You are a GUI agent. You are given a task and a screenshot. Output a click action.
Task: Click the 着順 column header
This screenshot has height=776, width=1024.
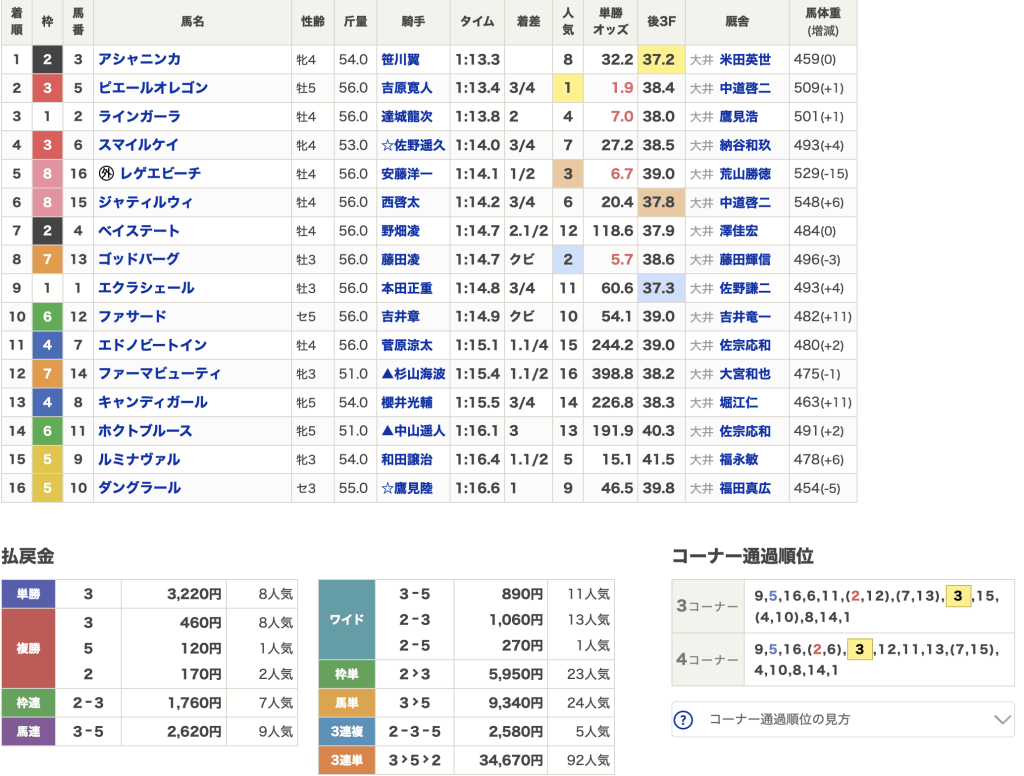(16, 22)
